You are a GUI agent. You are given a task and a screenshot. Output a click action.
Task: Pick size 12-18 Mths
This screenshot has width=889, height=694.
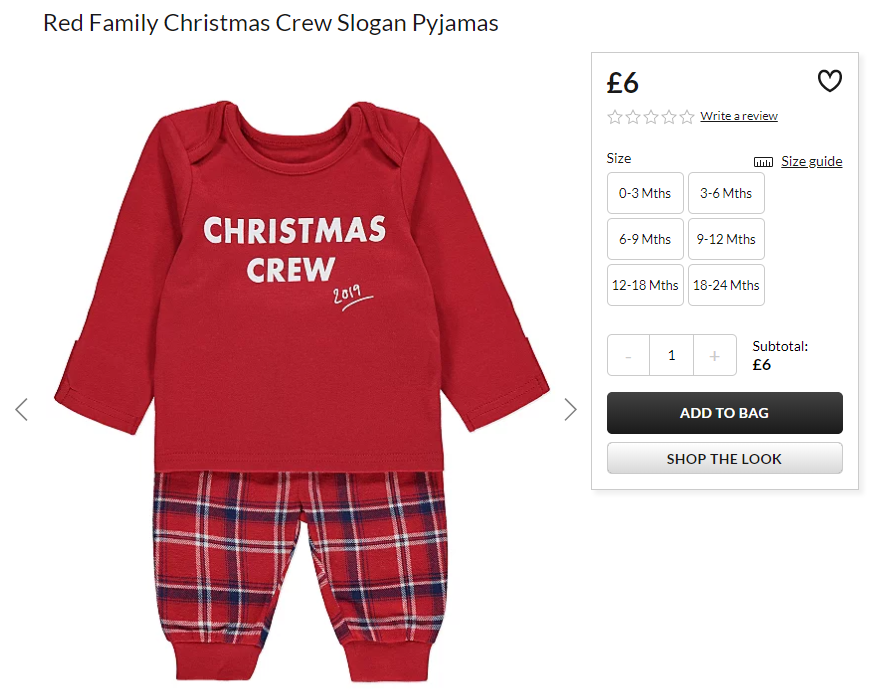coord(645,285)
